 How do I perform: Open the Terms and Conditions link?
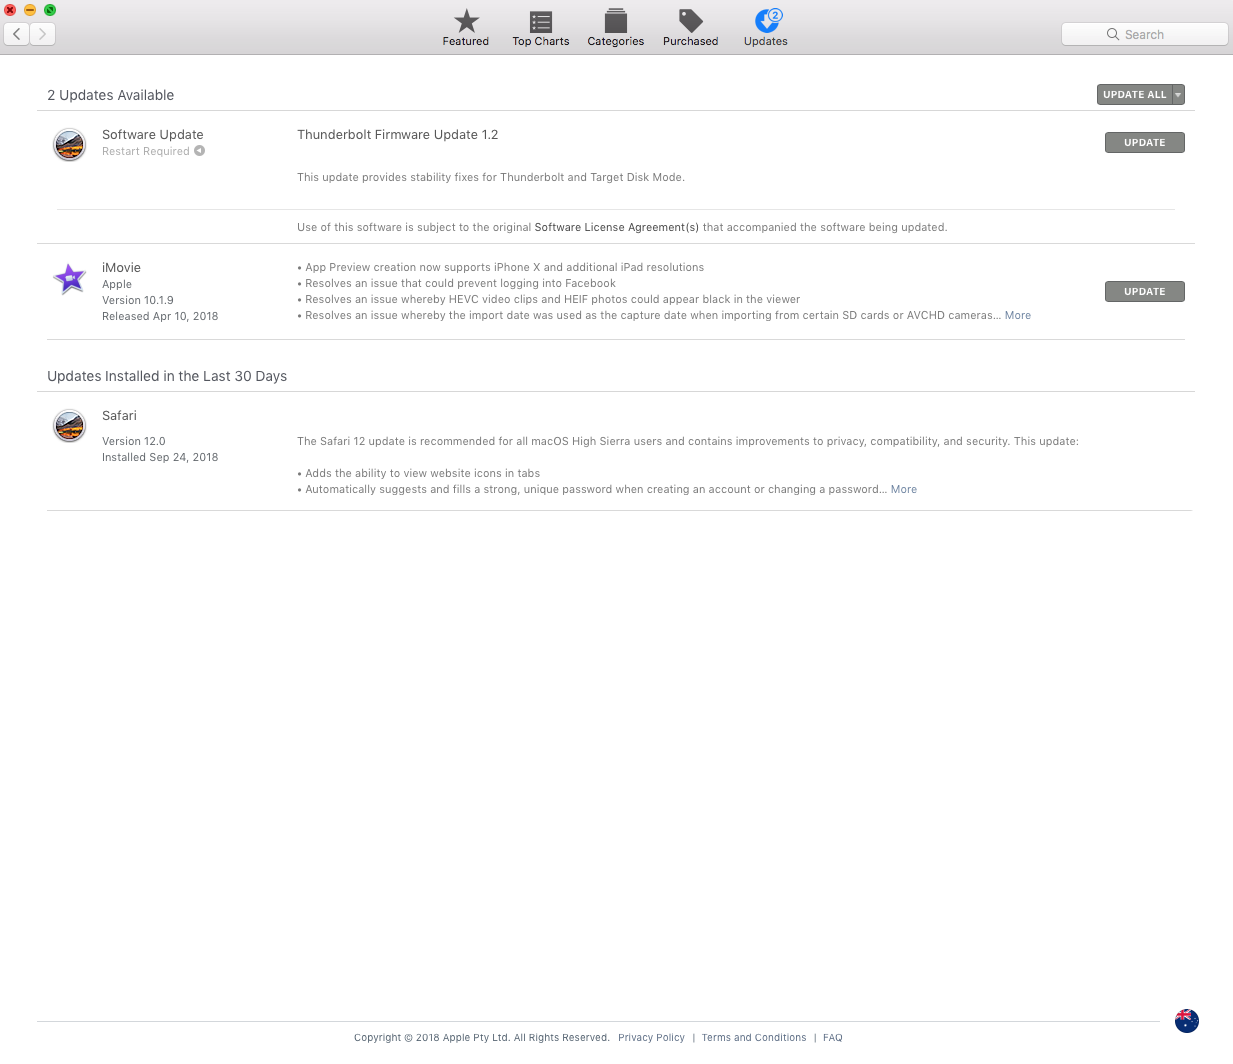[x=754, y=1037]
